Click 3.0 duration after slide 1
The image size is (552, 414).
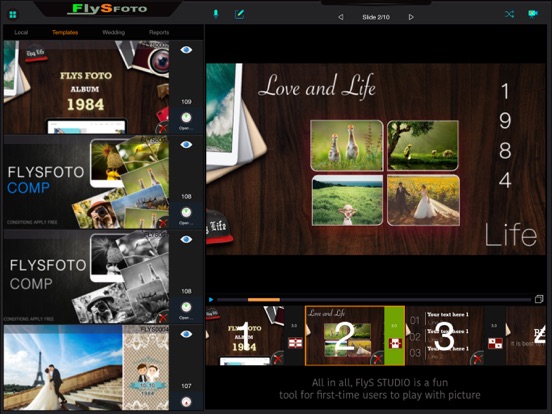pyautogui.click(x=294, y=326)
